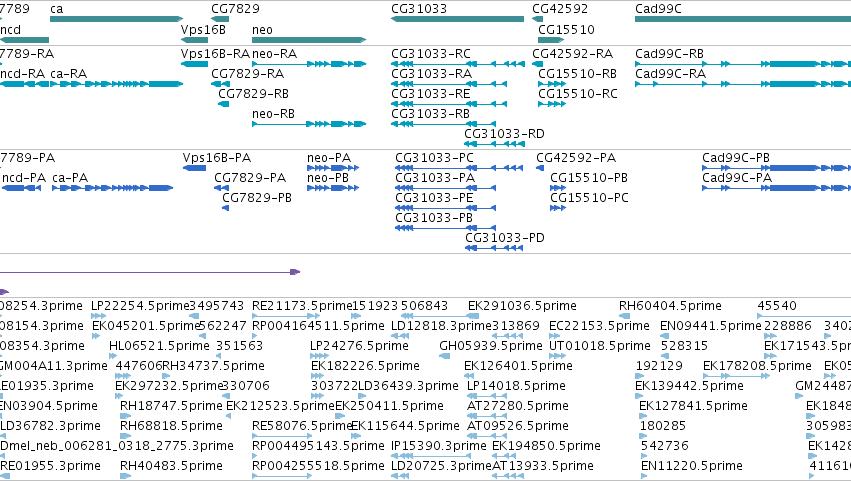Select EST EK126401.5prime
This screenshot has height=481, width=851.
pyautogui.click(x=469, y=376)
